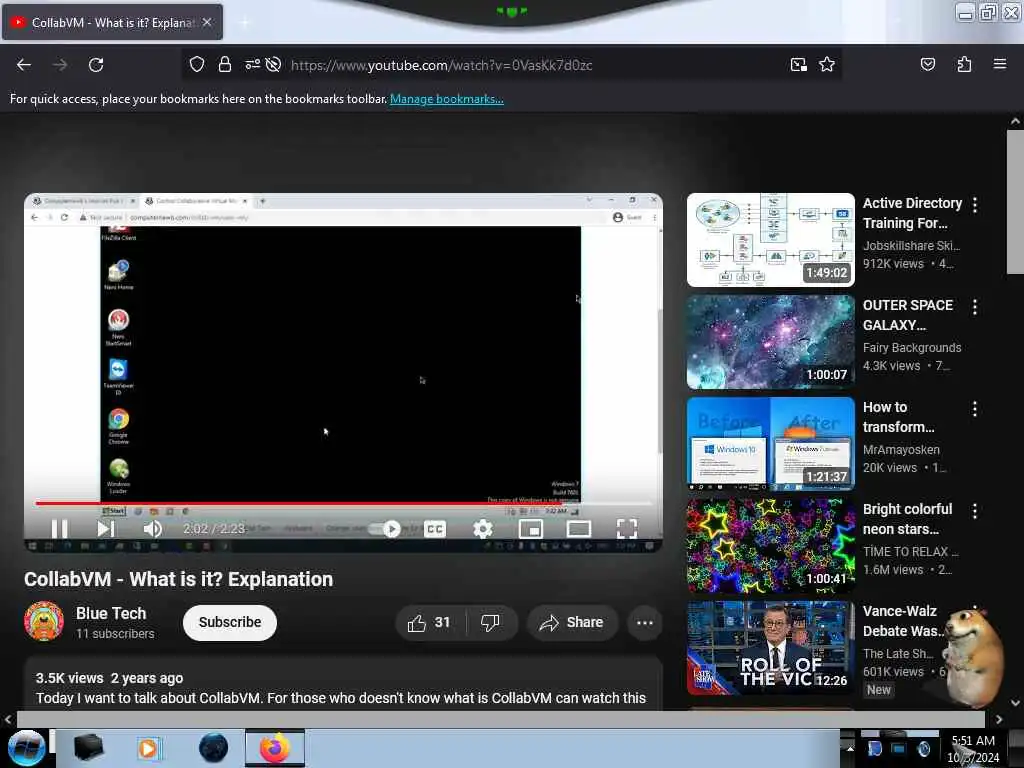Open the shield tracking protection icon

pyautogui.click(x=197, y=64)
